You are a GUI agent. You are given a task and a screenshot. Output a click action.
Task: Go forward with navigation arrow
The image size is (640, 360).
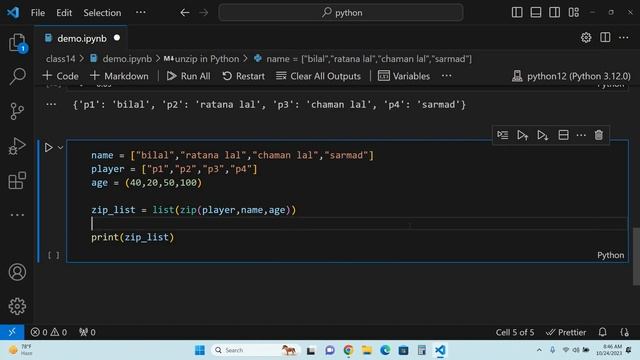[204, 13]
